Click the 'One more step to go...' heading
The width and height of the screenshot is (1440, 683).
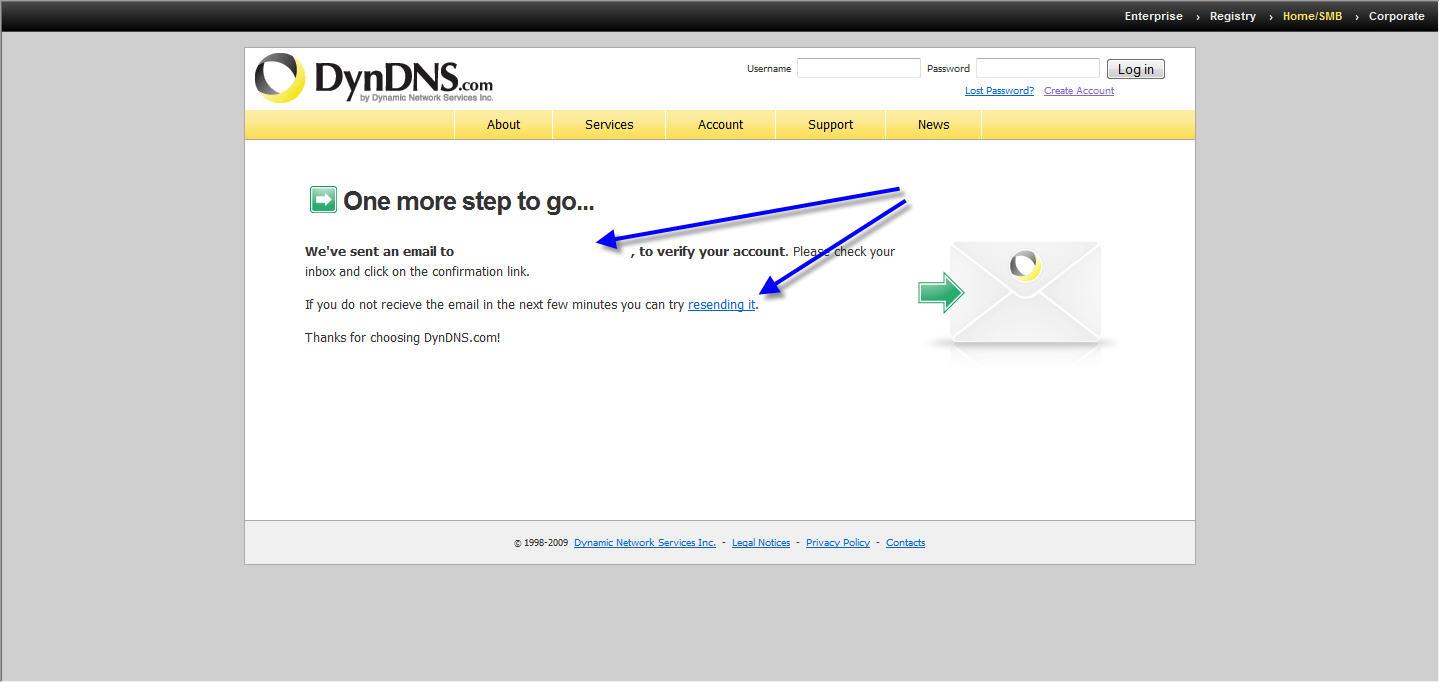coord(468,201)
